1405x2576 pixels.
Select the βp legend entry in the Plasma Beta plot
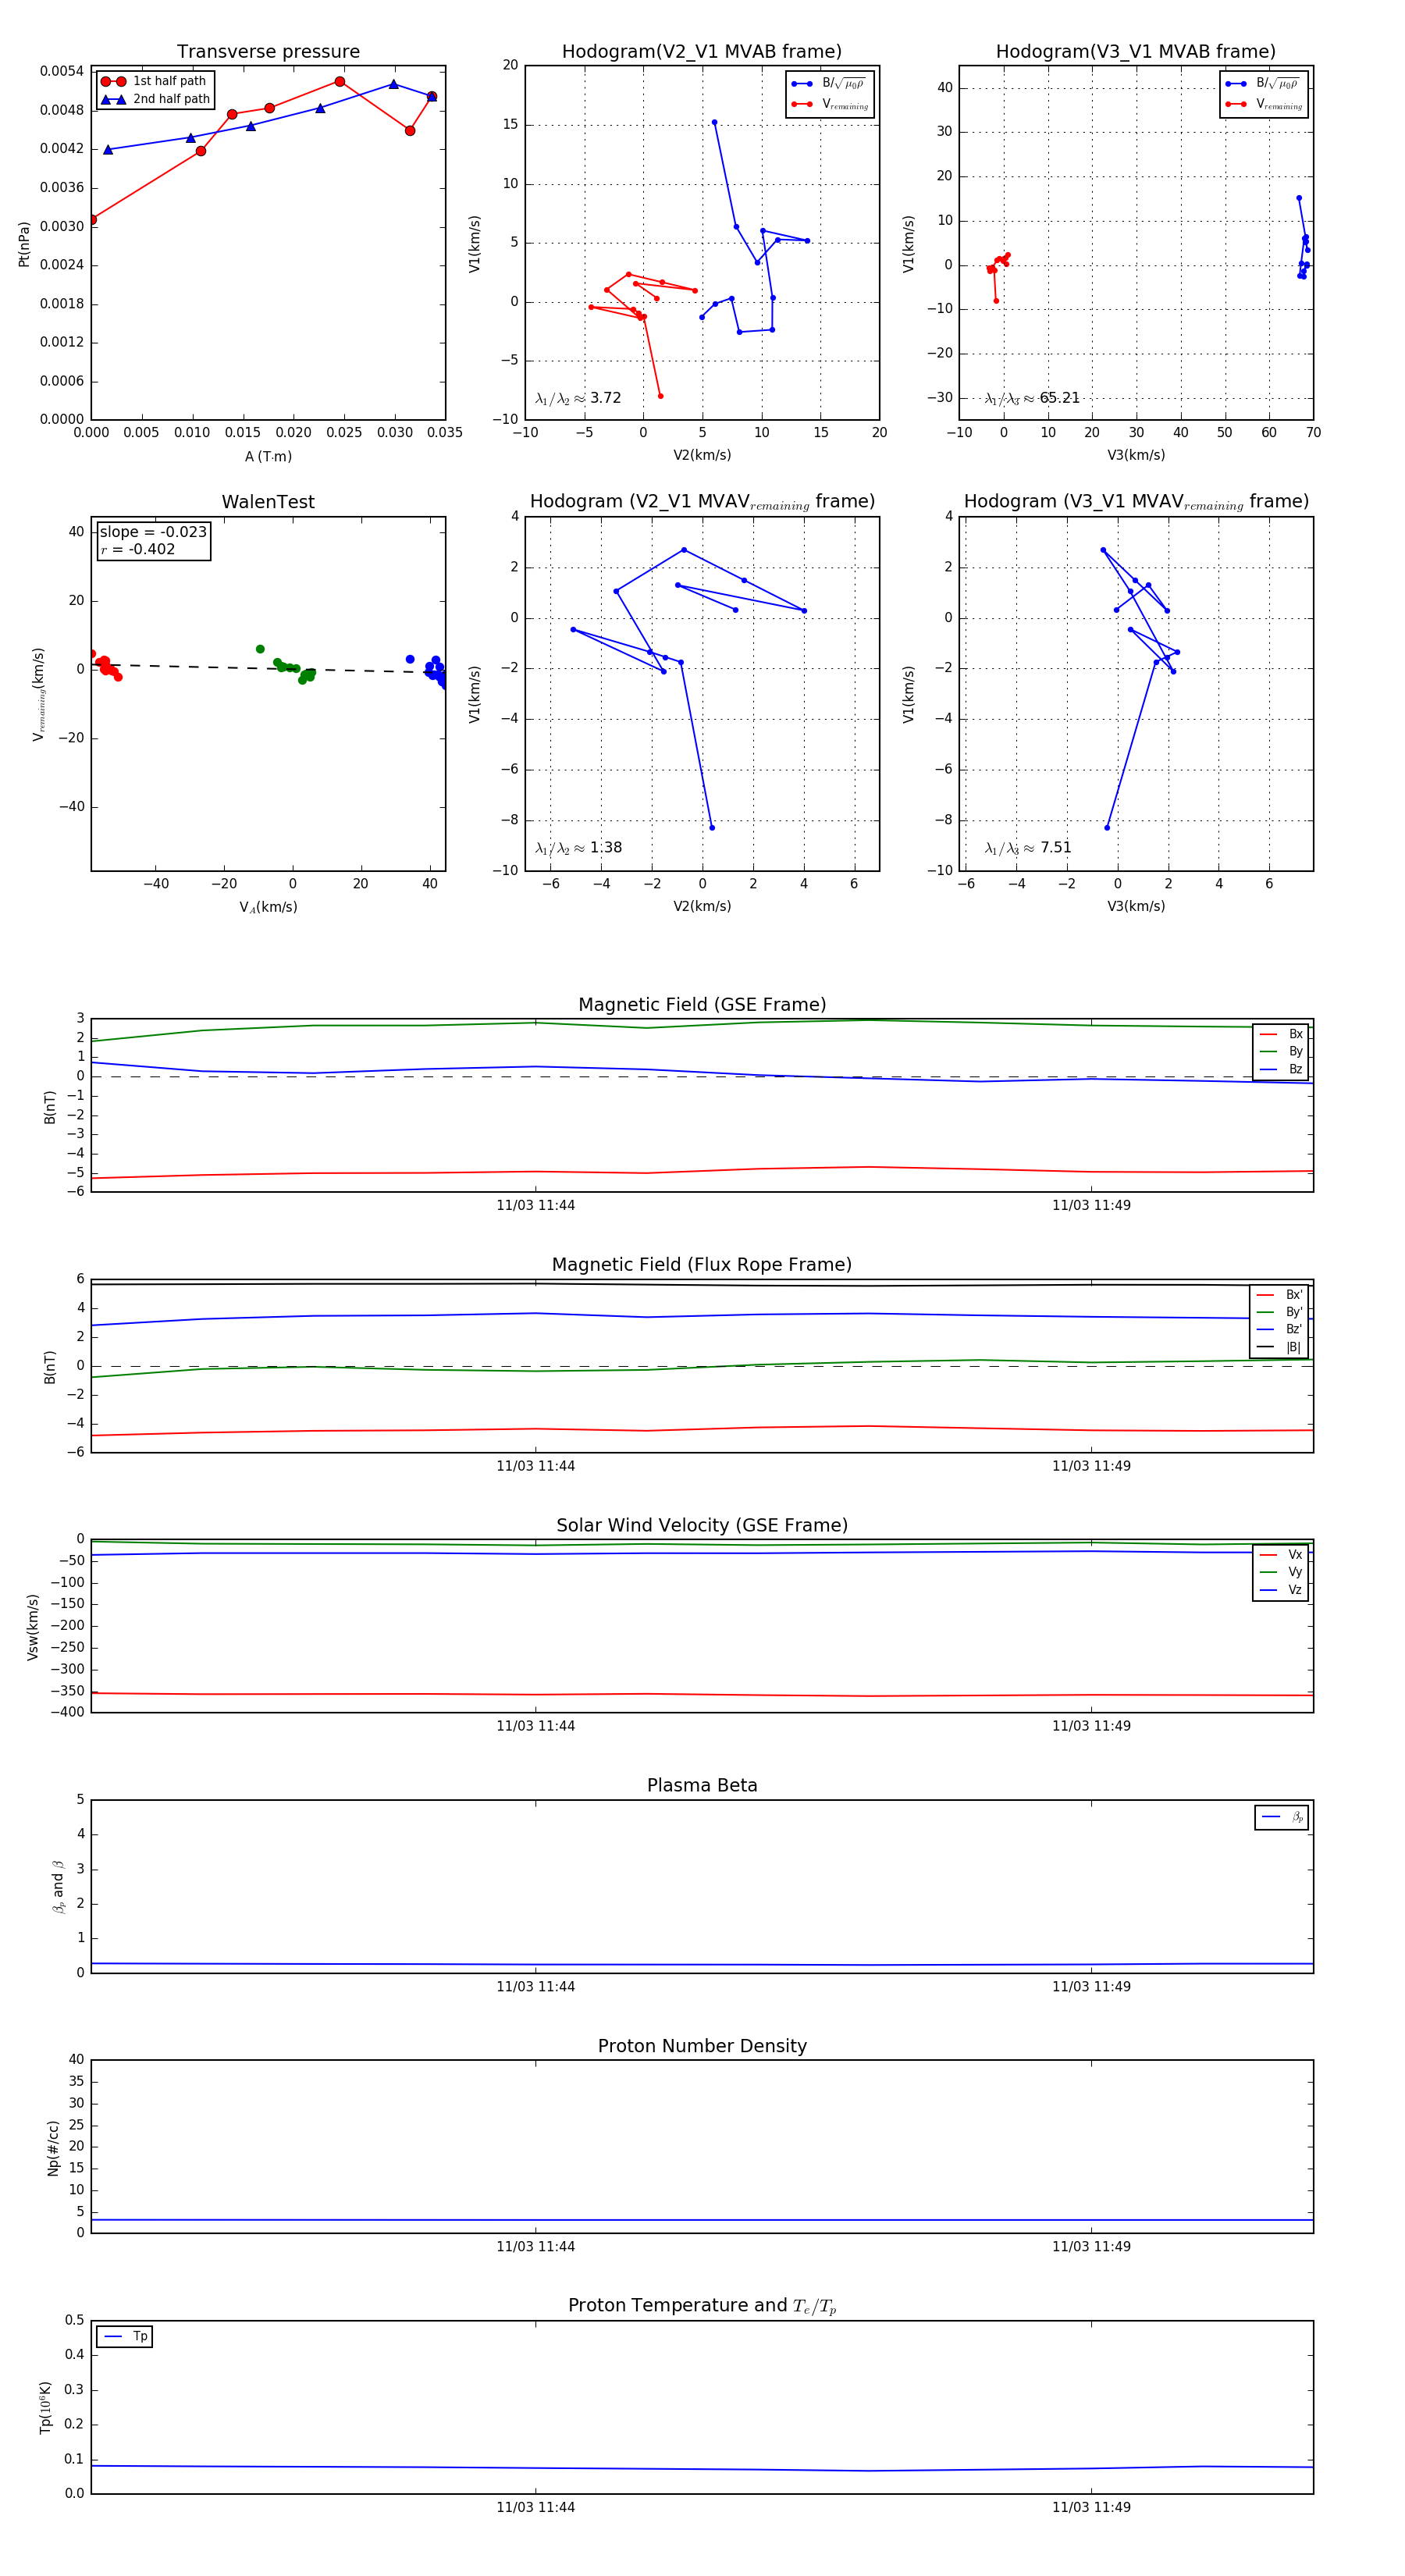coord(1282,1817)
